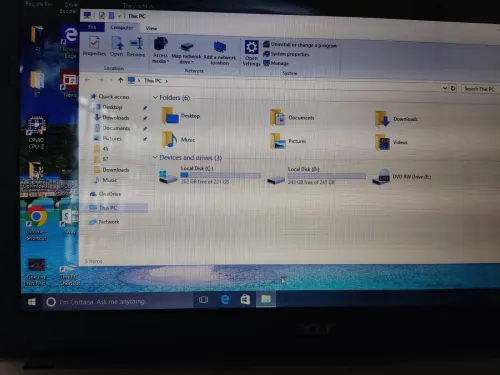The image size is (500, 375).
Task: Select Music in the navigation pane
Action: tap(106, 180)
